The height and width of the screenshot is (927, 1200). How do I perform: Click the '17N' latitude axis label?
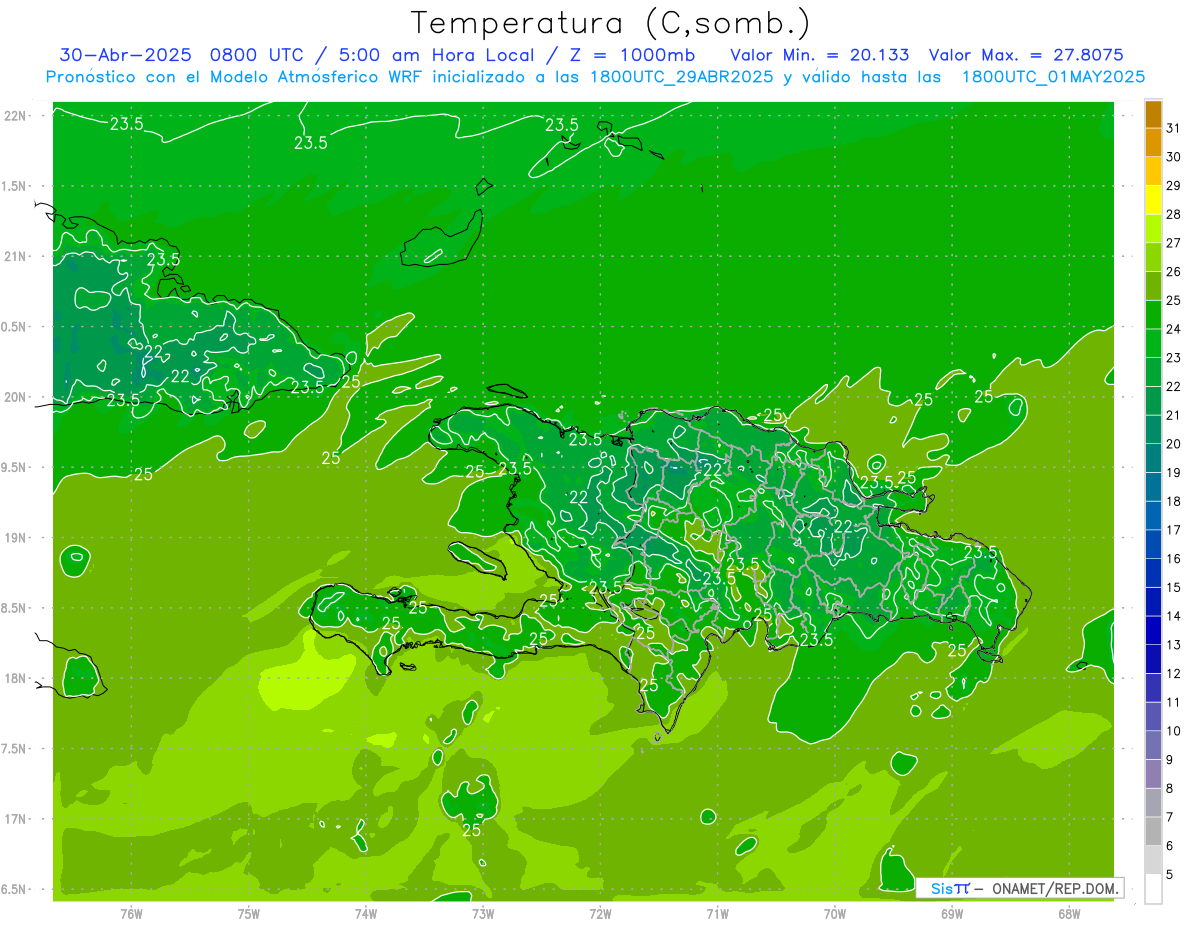17,819
